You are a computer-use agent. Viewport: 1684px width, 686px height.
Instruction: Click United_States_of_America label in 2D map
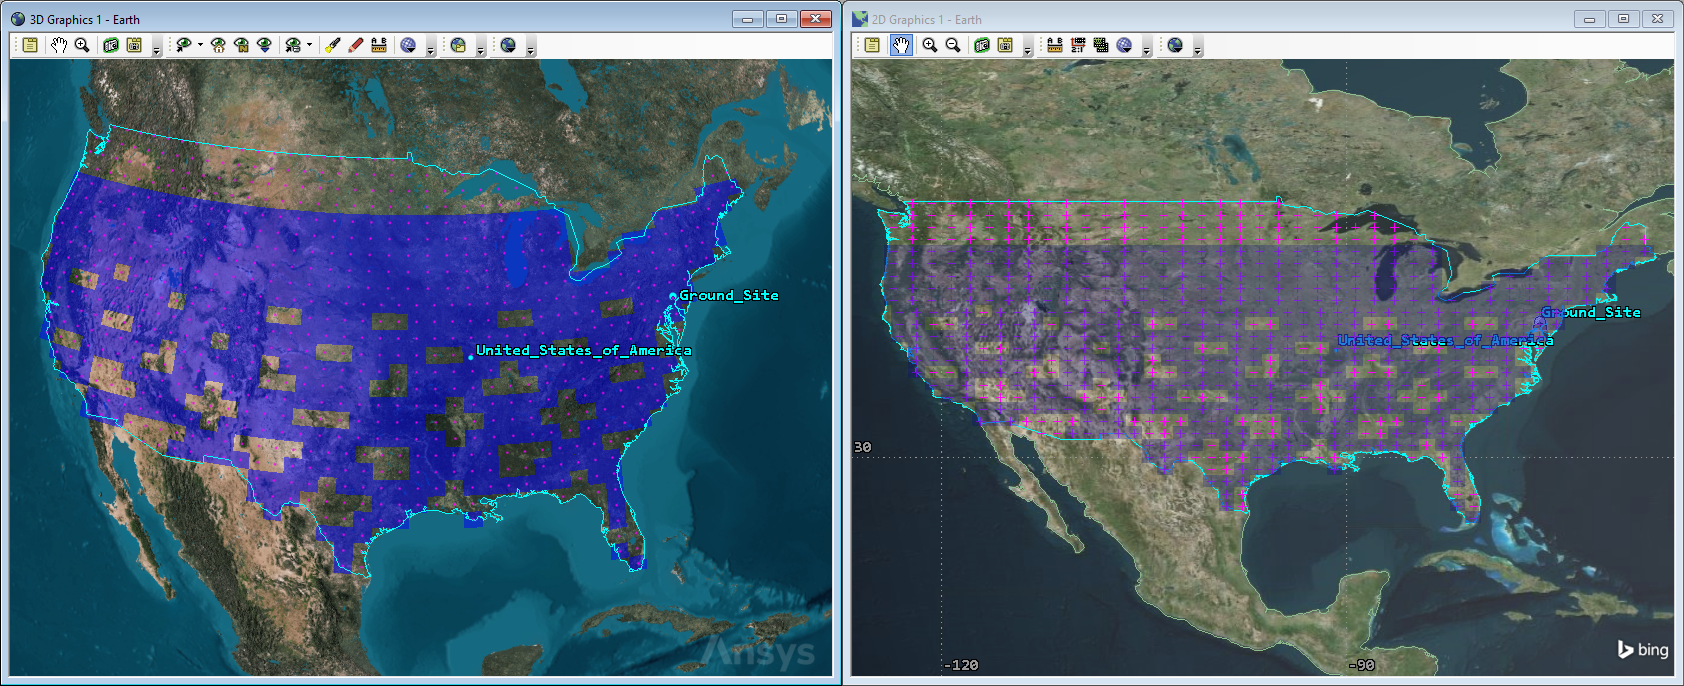click(x=1445, y=340)
